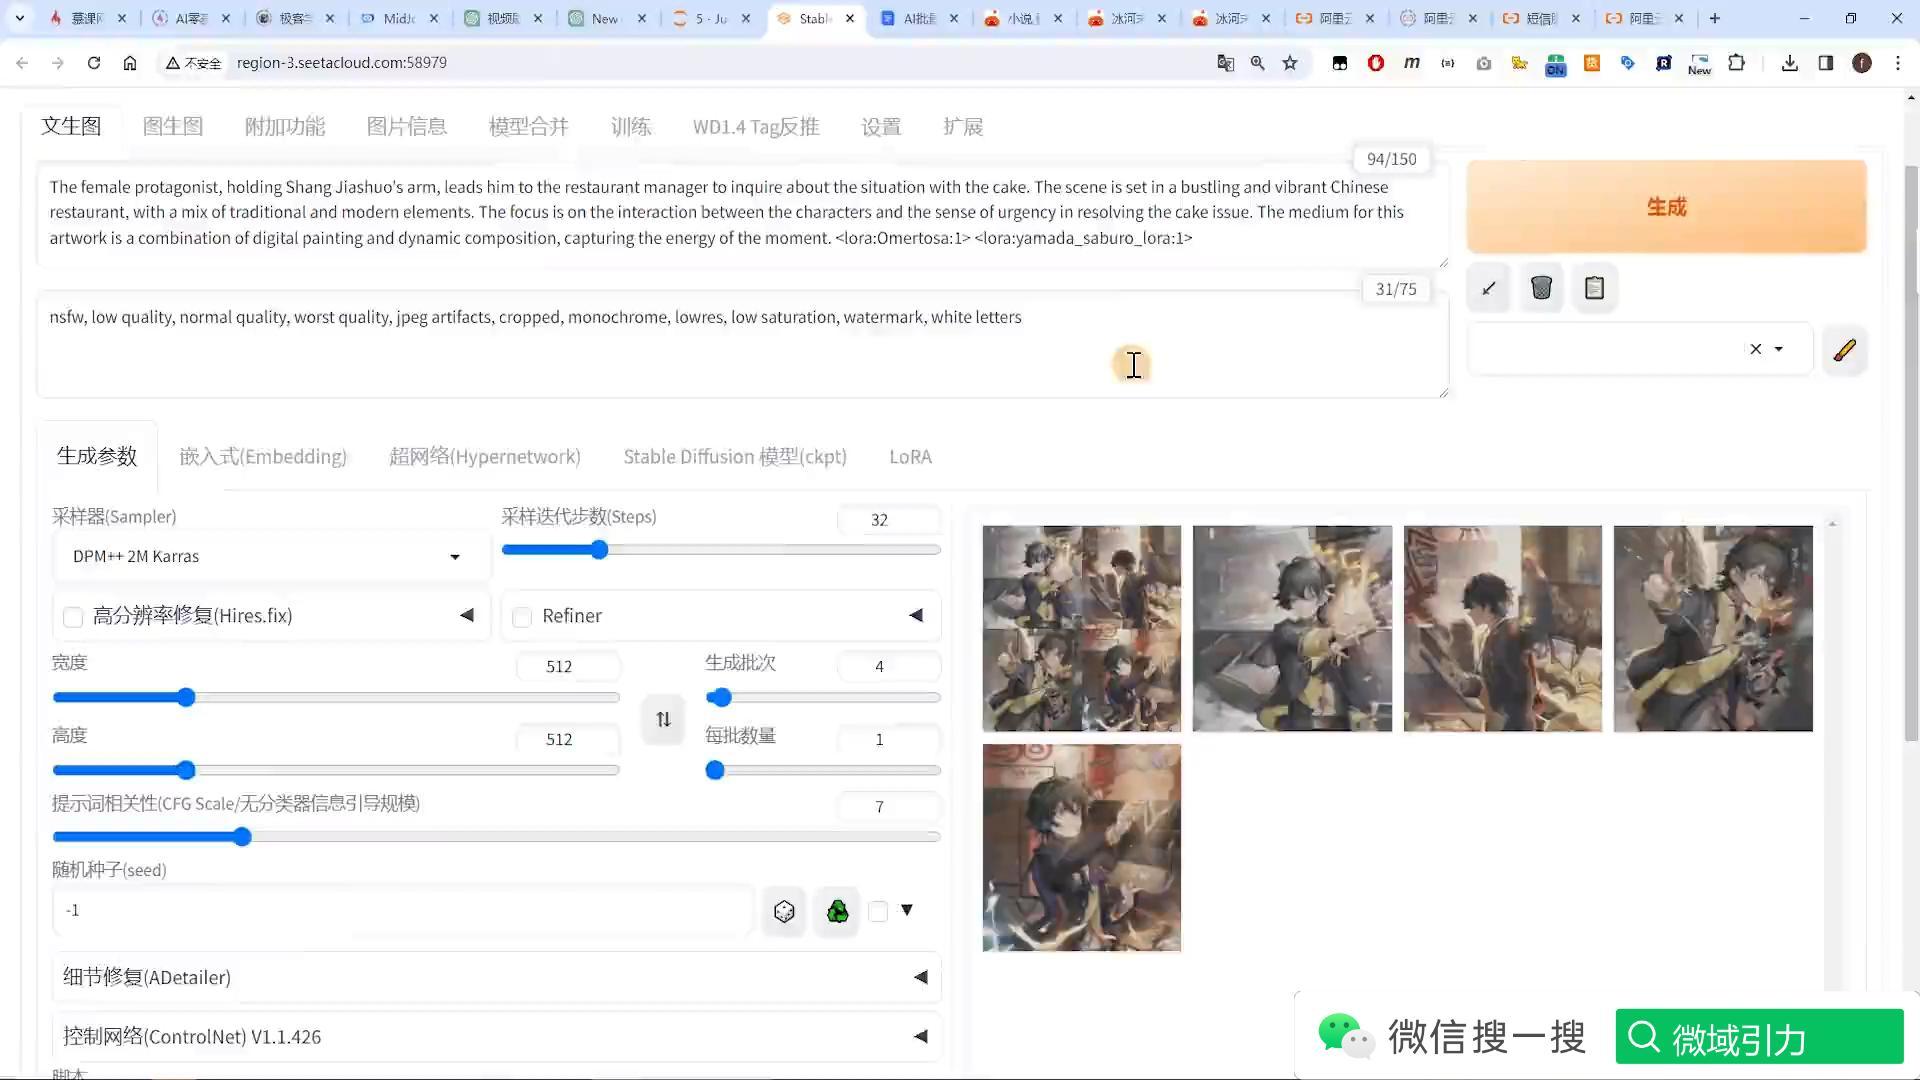This screenshot has height=1080, width=1920.
Task: Click the orange 生成 generate button
Action: point(1666,207)
